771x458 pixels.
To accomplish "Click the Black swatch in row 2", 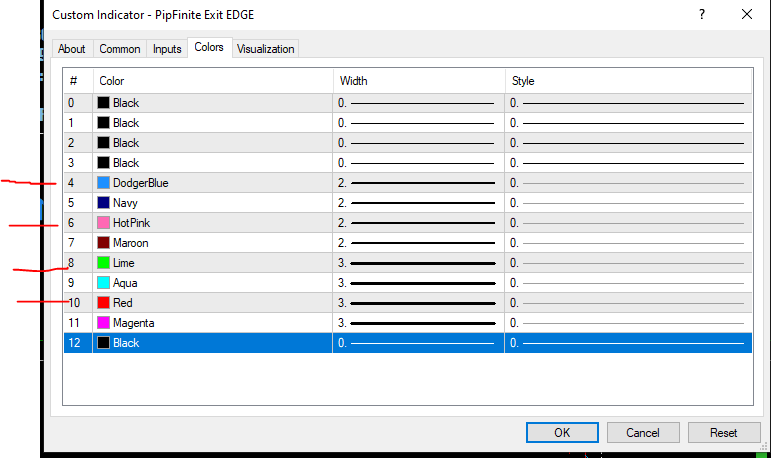I will point(103,143).
